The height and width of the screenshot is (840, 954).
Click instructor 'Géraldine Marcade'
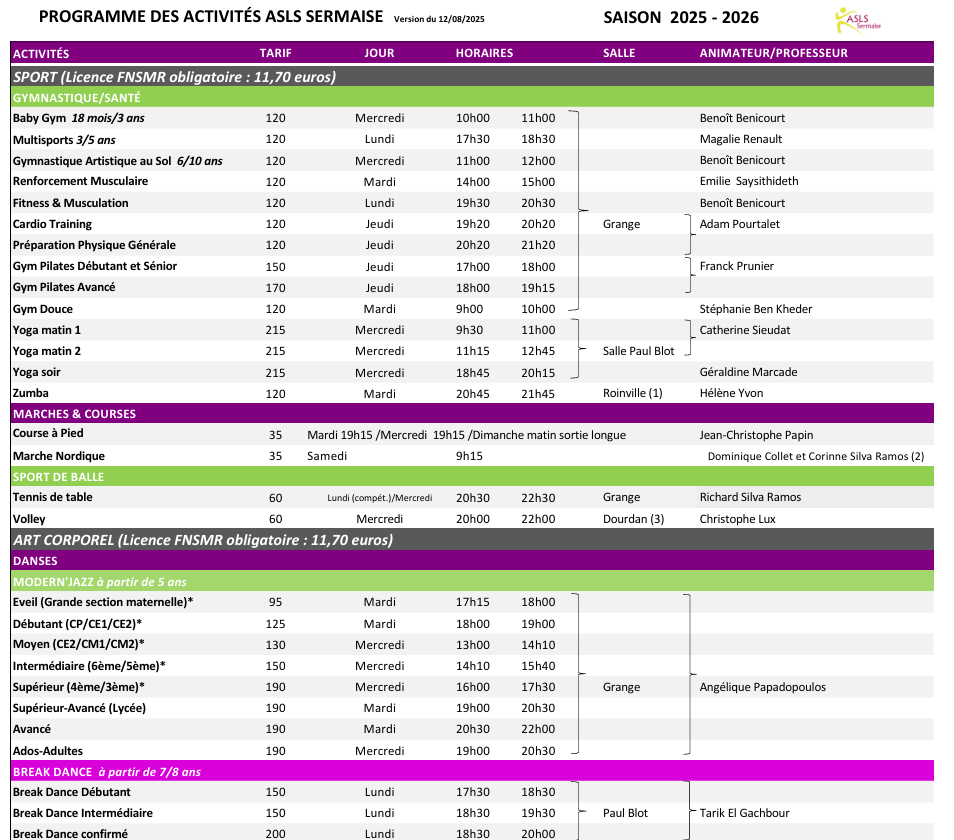(x=748, y=372)
